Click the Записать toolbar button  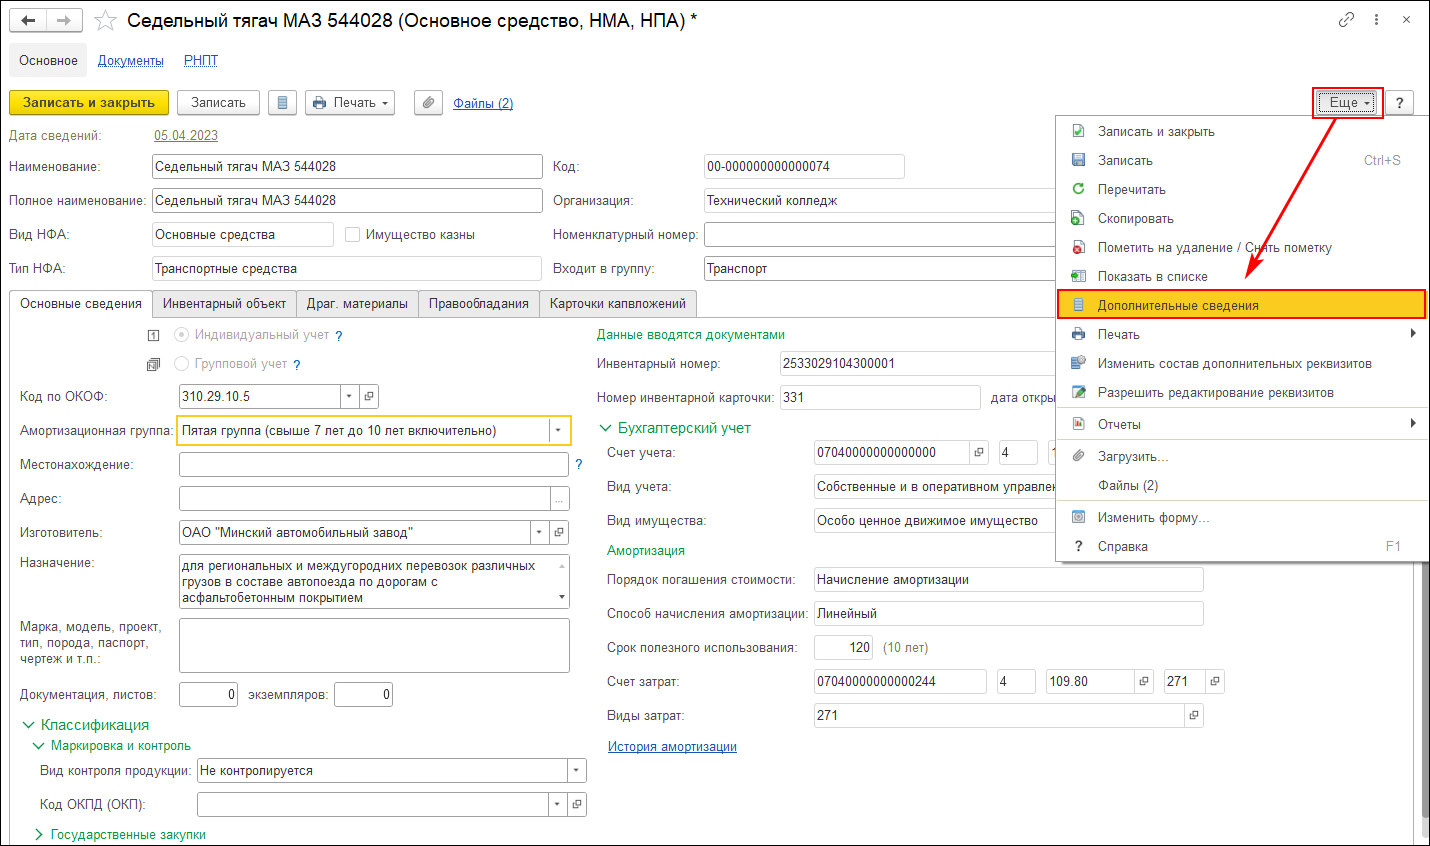pyautogui.click(x=218, y=102)
